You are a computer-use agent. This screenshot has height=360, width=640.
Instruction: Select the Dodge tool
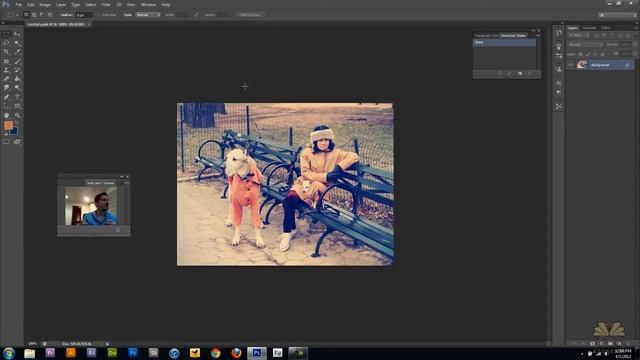coord(17,88)
